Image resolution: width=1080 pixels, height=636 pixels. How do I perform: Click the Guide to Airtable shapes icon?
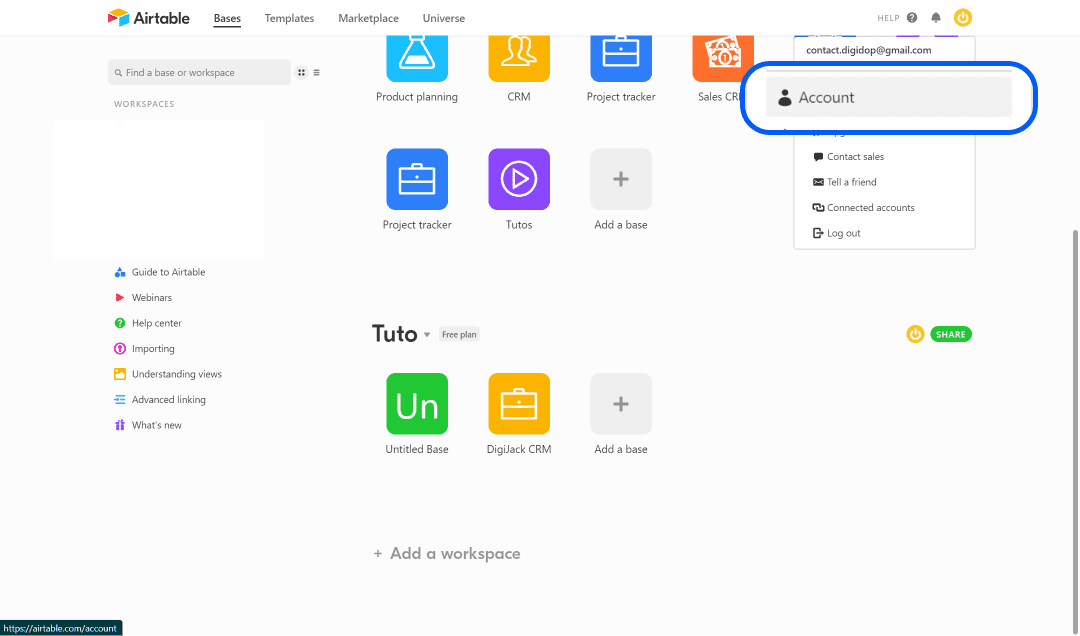(120, 272)
